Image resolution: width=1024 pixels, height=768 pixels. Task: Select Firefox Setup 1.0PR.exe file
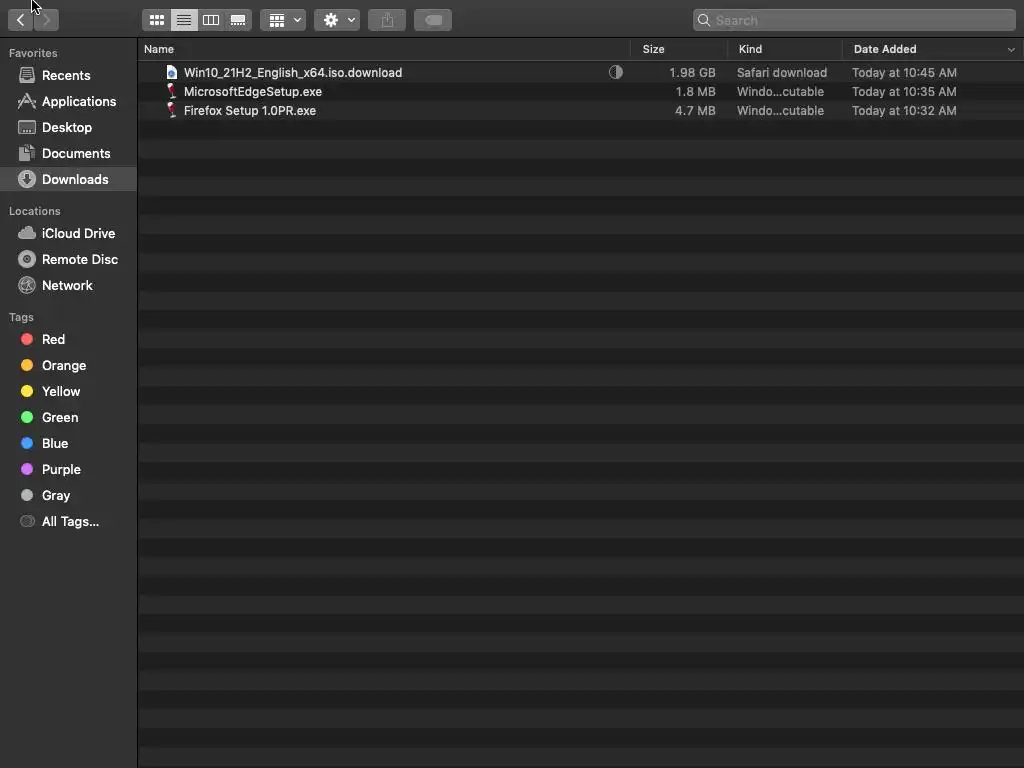pyautogui.click(x=581, y=110)
